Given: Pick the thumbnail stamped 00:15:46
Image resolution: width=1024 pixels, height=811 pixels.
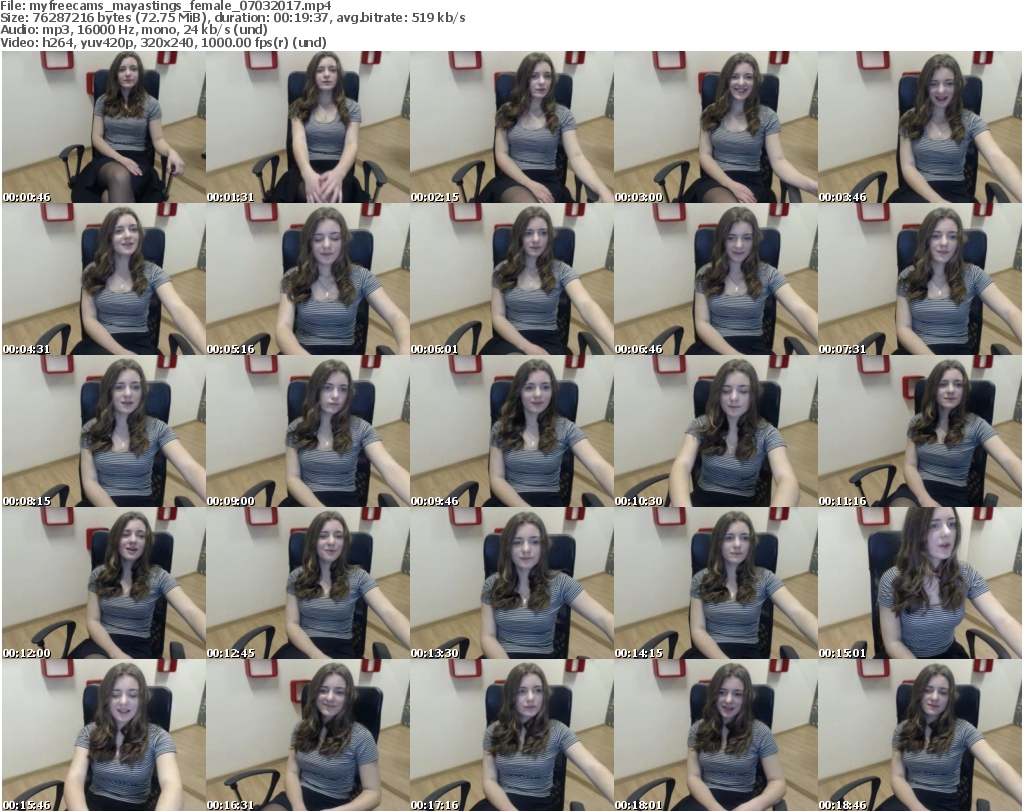Looking at the screenshot, I should point(104,735).
